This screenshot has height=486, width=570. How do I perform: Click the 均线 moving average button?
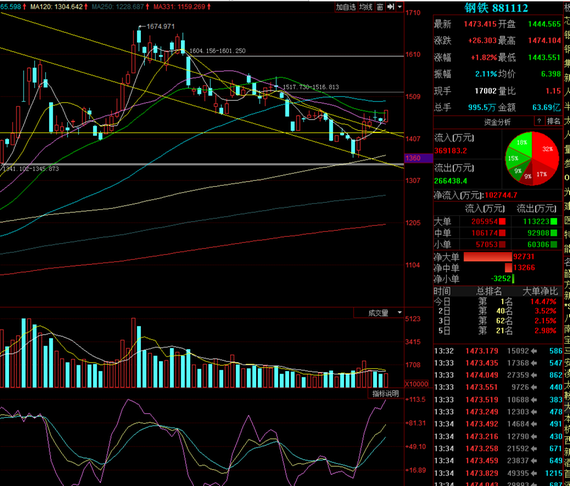point(365,7)
